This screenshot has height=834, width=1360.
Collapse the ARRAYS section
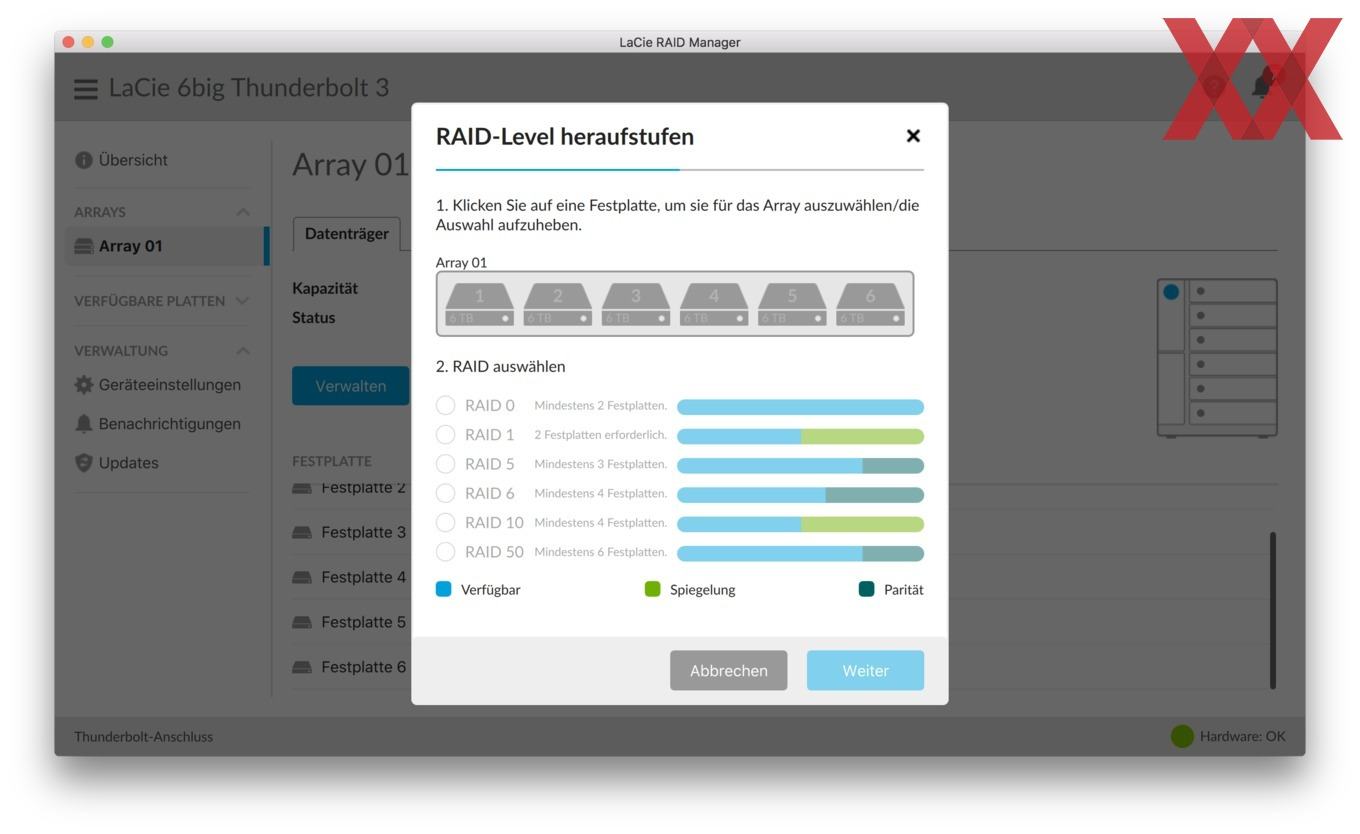(x=241, y=212)
